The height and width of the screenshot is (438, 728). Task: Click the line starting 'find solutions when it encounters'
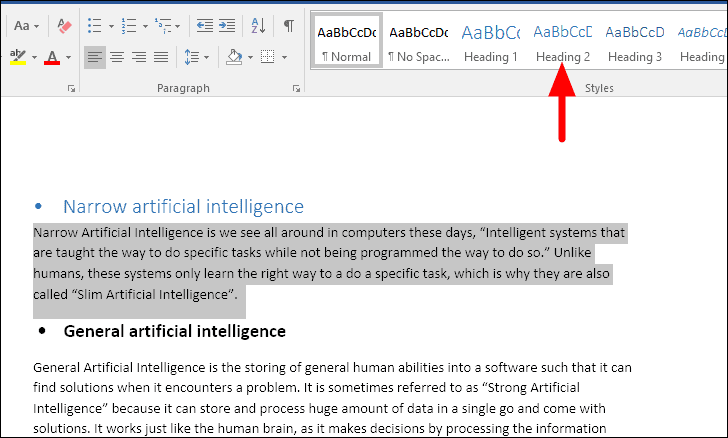point(306,387)
